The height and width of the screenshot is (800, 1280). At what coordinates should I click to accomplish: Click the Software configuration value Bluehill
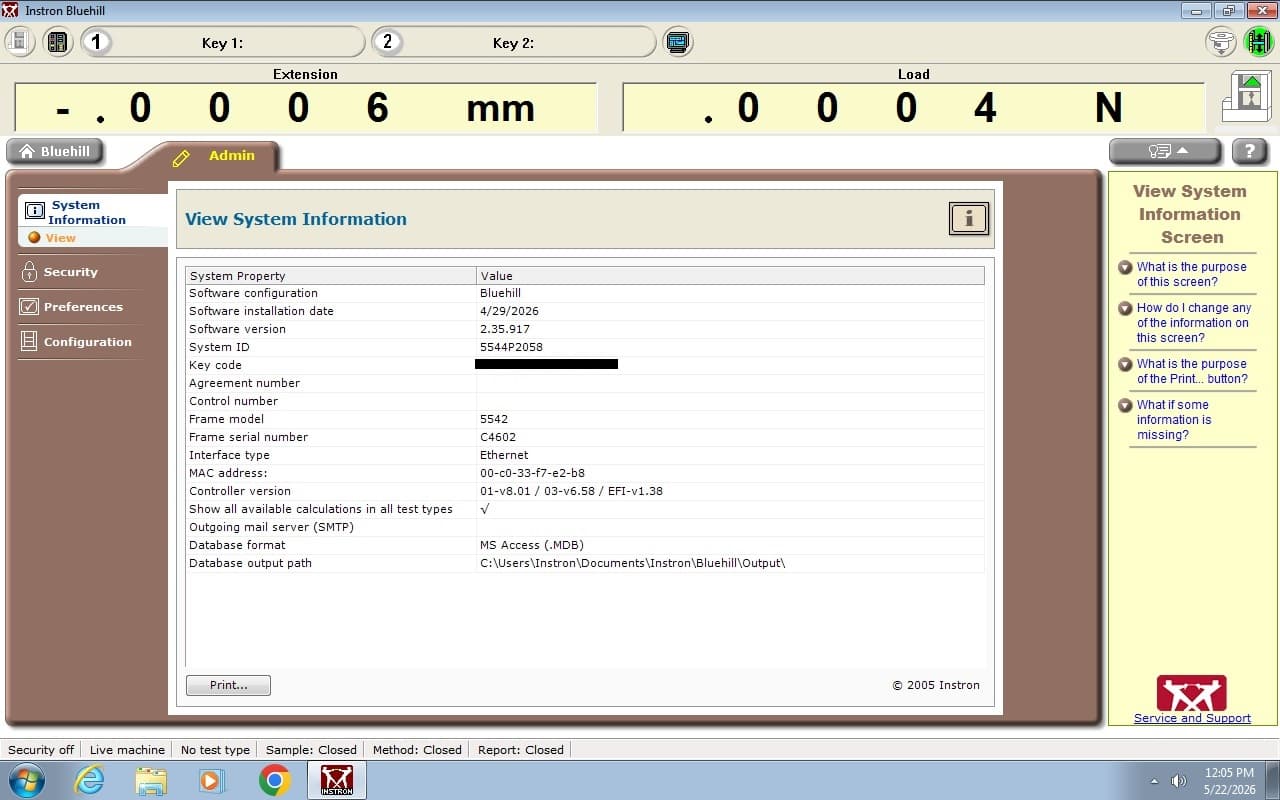(x=500, y=293)
